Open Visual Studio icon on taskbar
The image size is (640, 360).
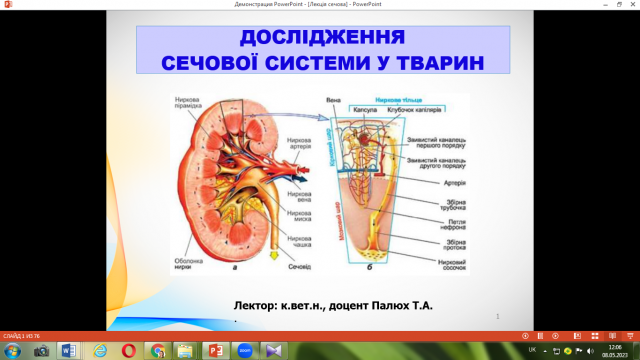[x=274, y=351]
